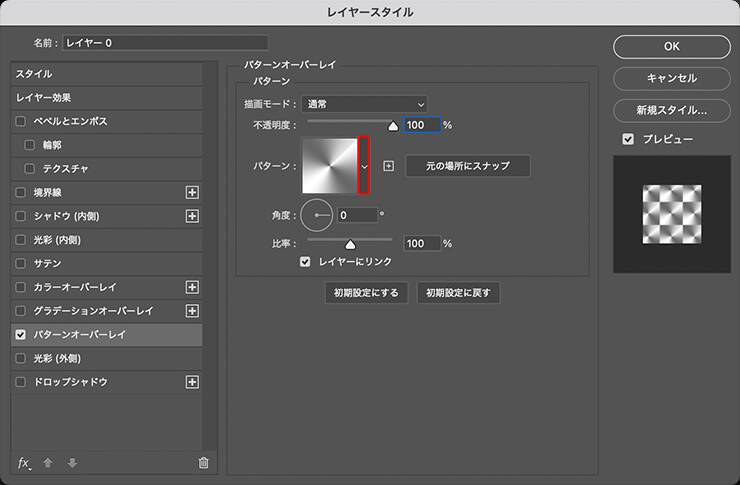The width and height of the screenshot is (740, 485).
Task: Click the 元の場所にスナップ button
Action: [x=468, y=166]
